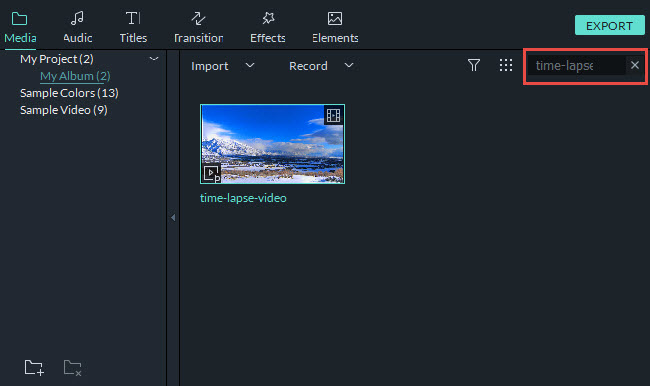
Task: Add a new folder icon
Action: point(34,367)
